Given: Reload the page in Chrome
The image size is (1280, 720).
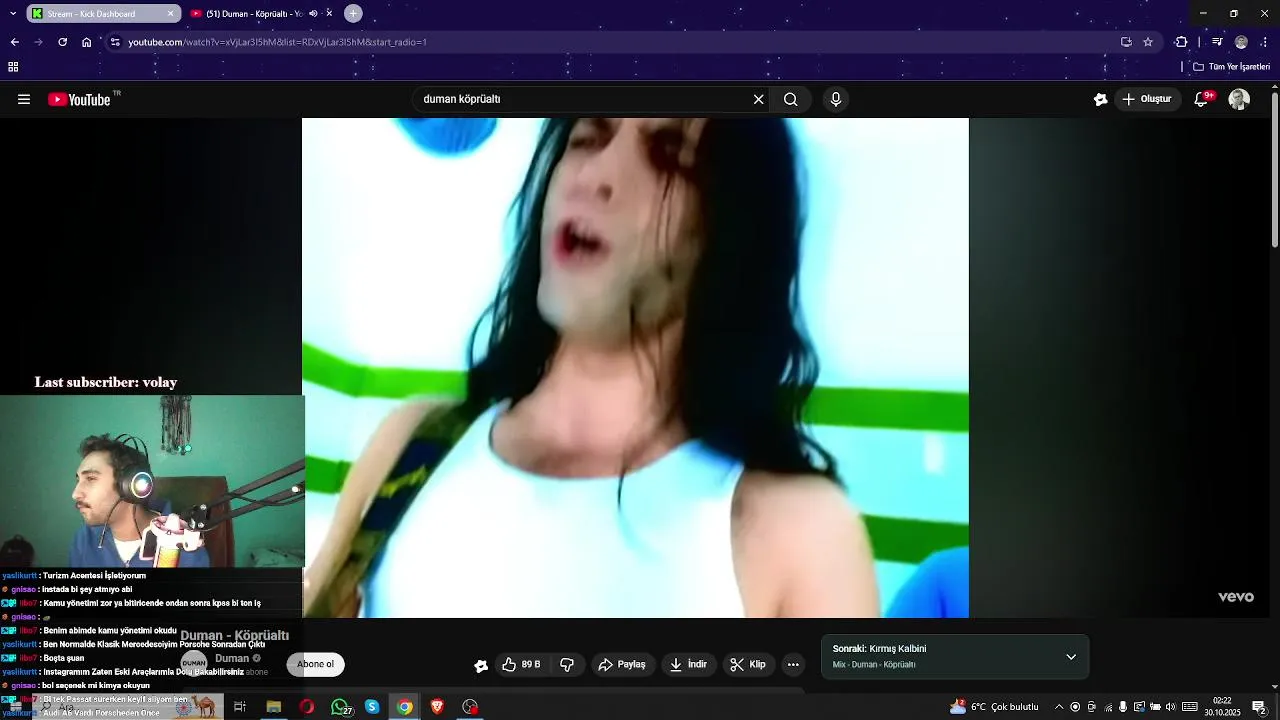Looking at the screenshot, I should [63, 42].
